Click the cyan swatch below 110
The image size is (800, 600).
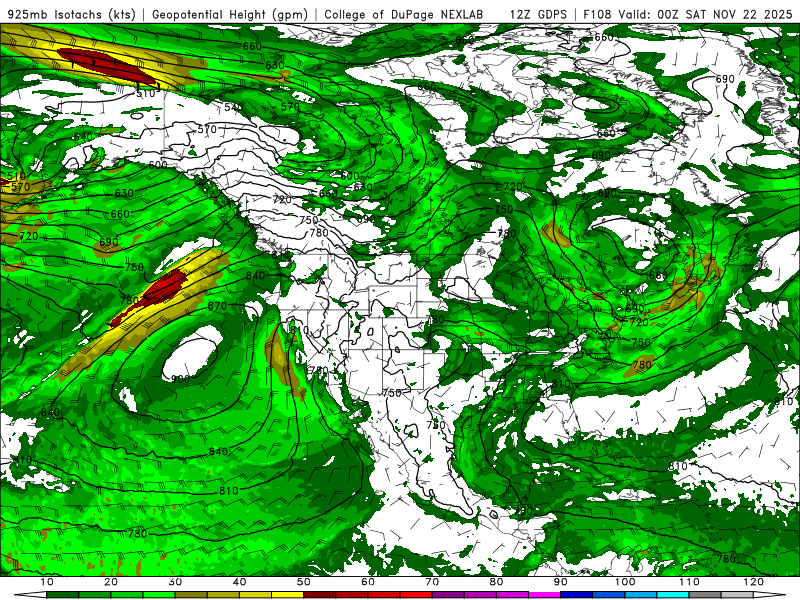coord(672,595)
